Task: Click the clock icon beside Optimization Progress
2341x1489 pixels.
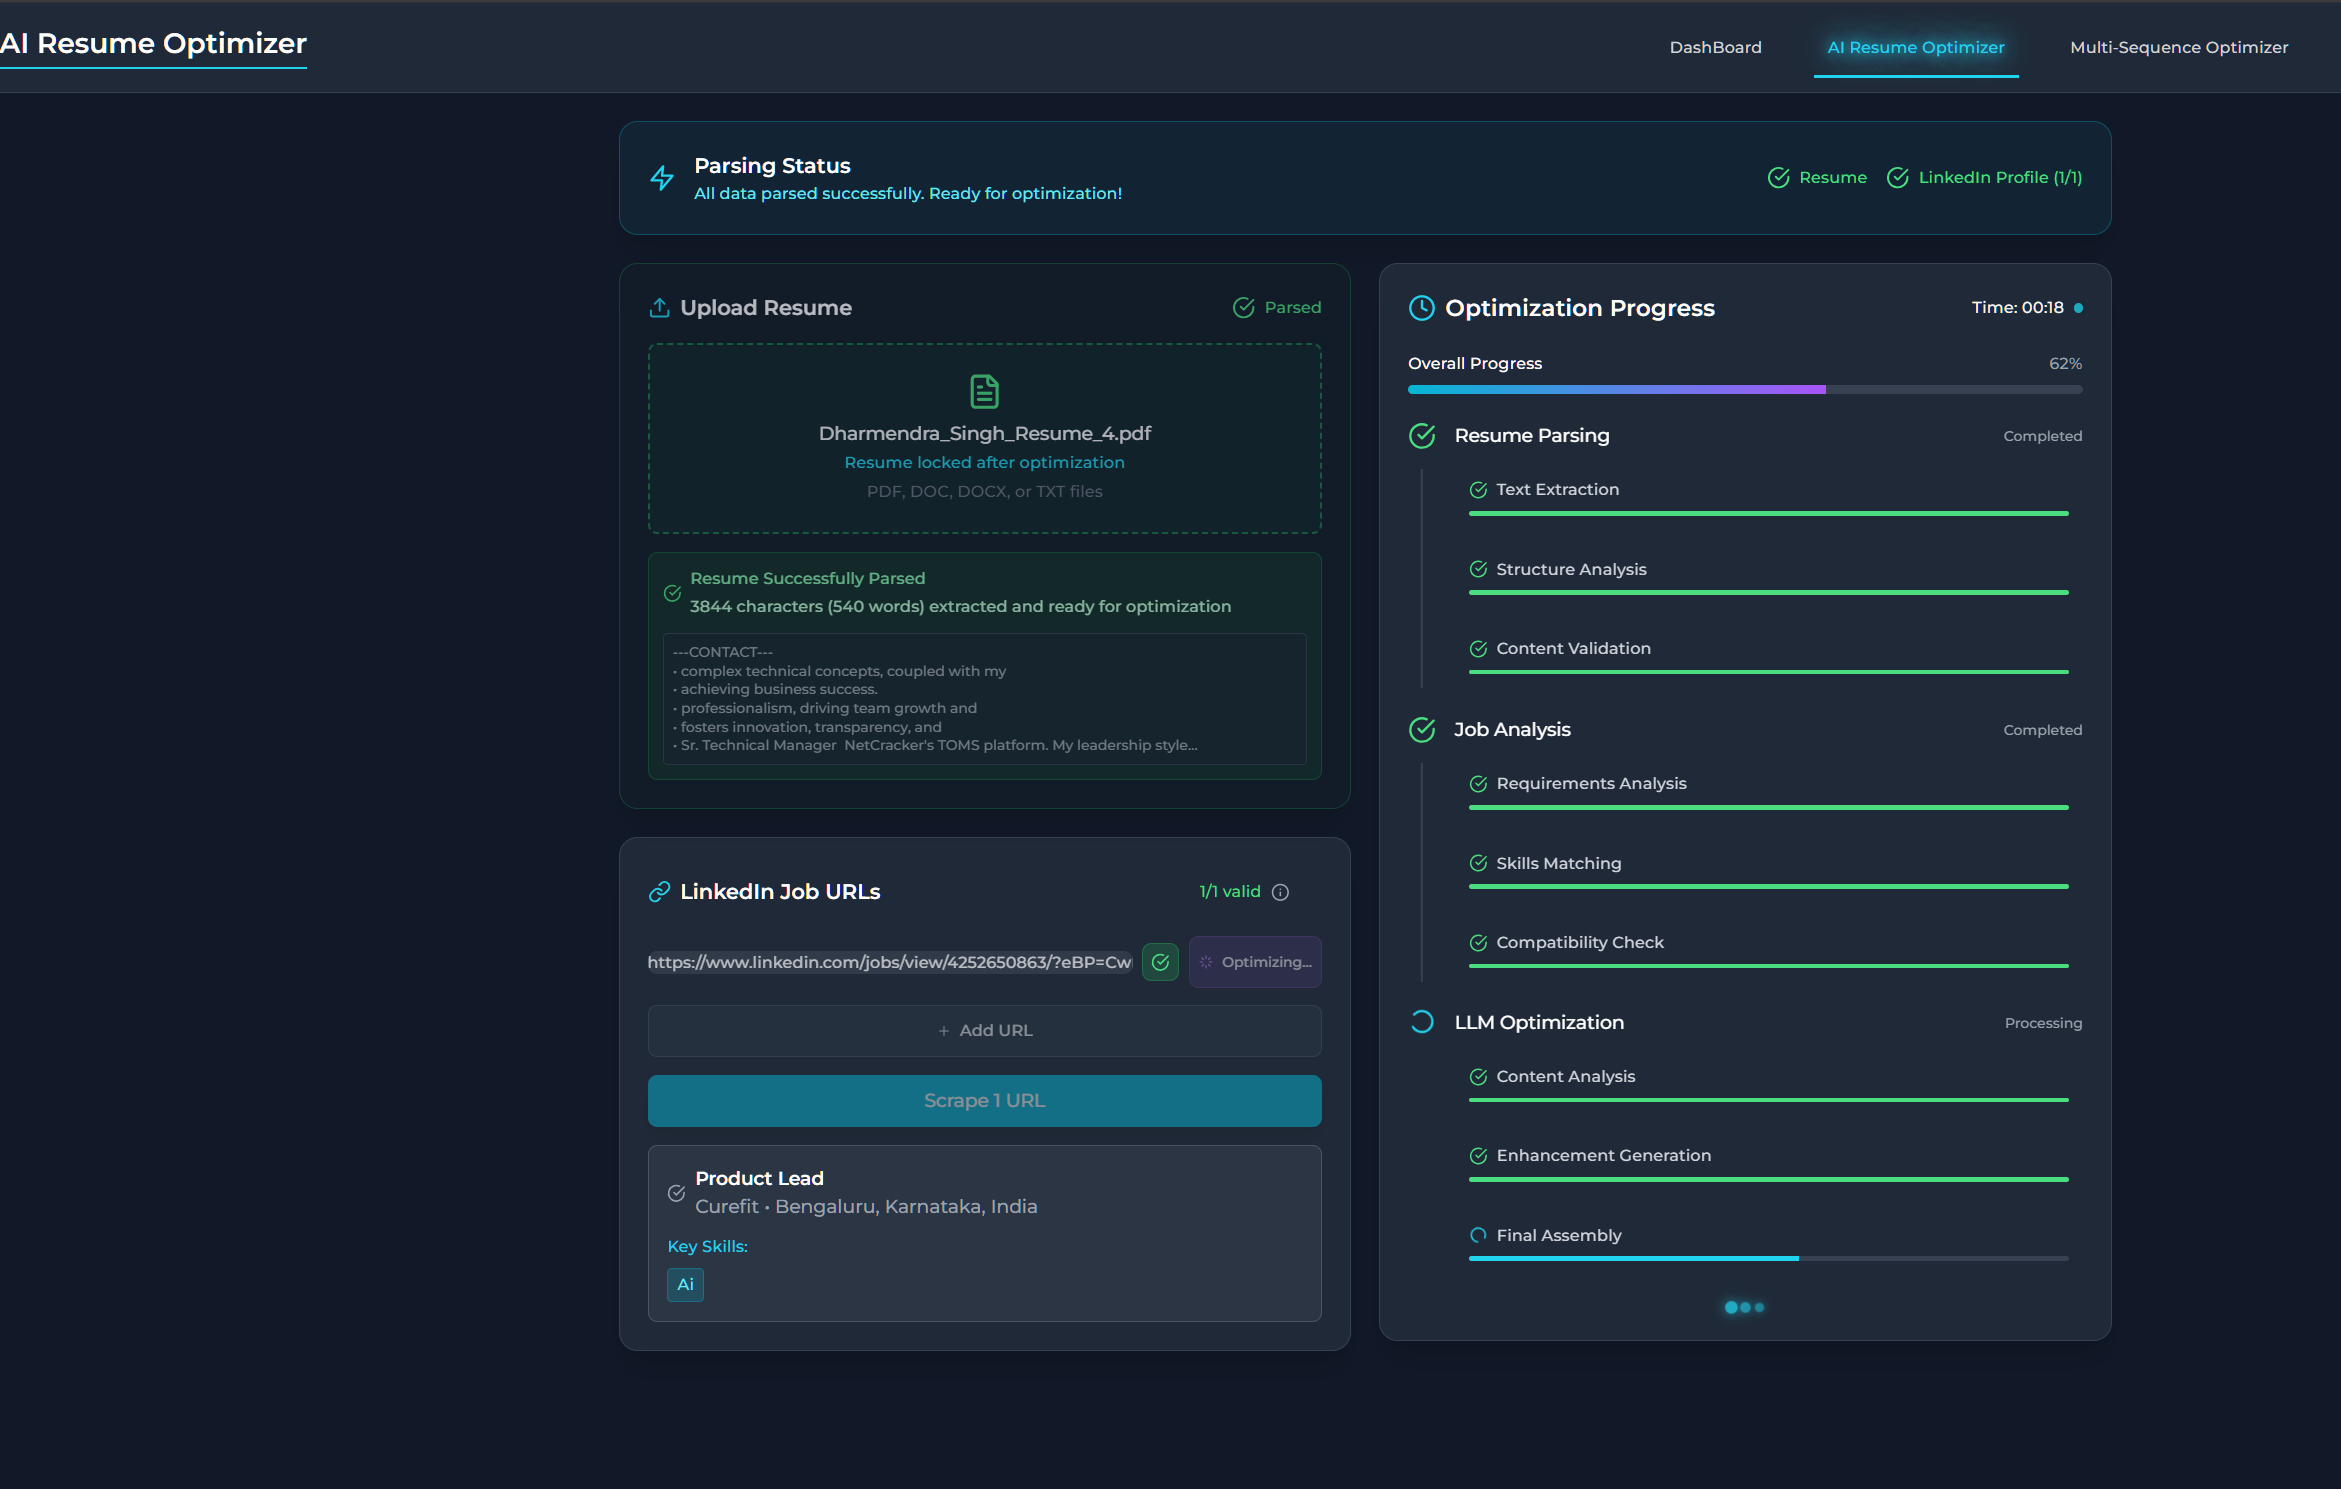Action: [x=1421, y=308]
